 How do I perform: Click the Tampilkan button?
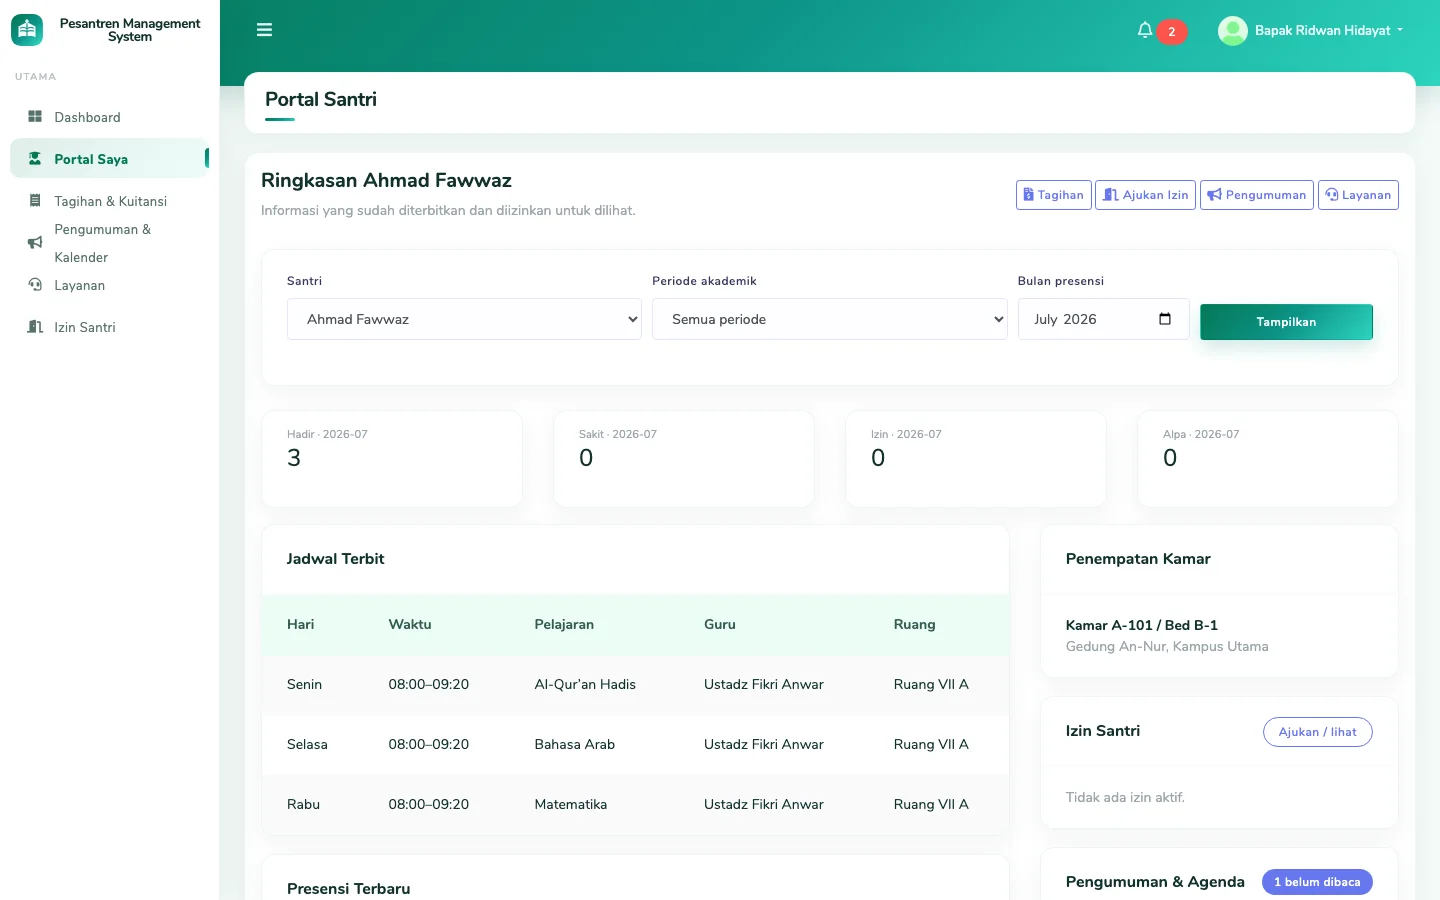pyautogui.click(x=1286, y=322)
